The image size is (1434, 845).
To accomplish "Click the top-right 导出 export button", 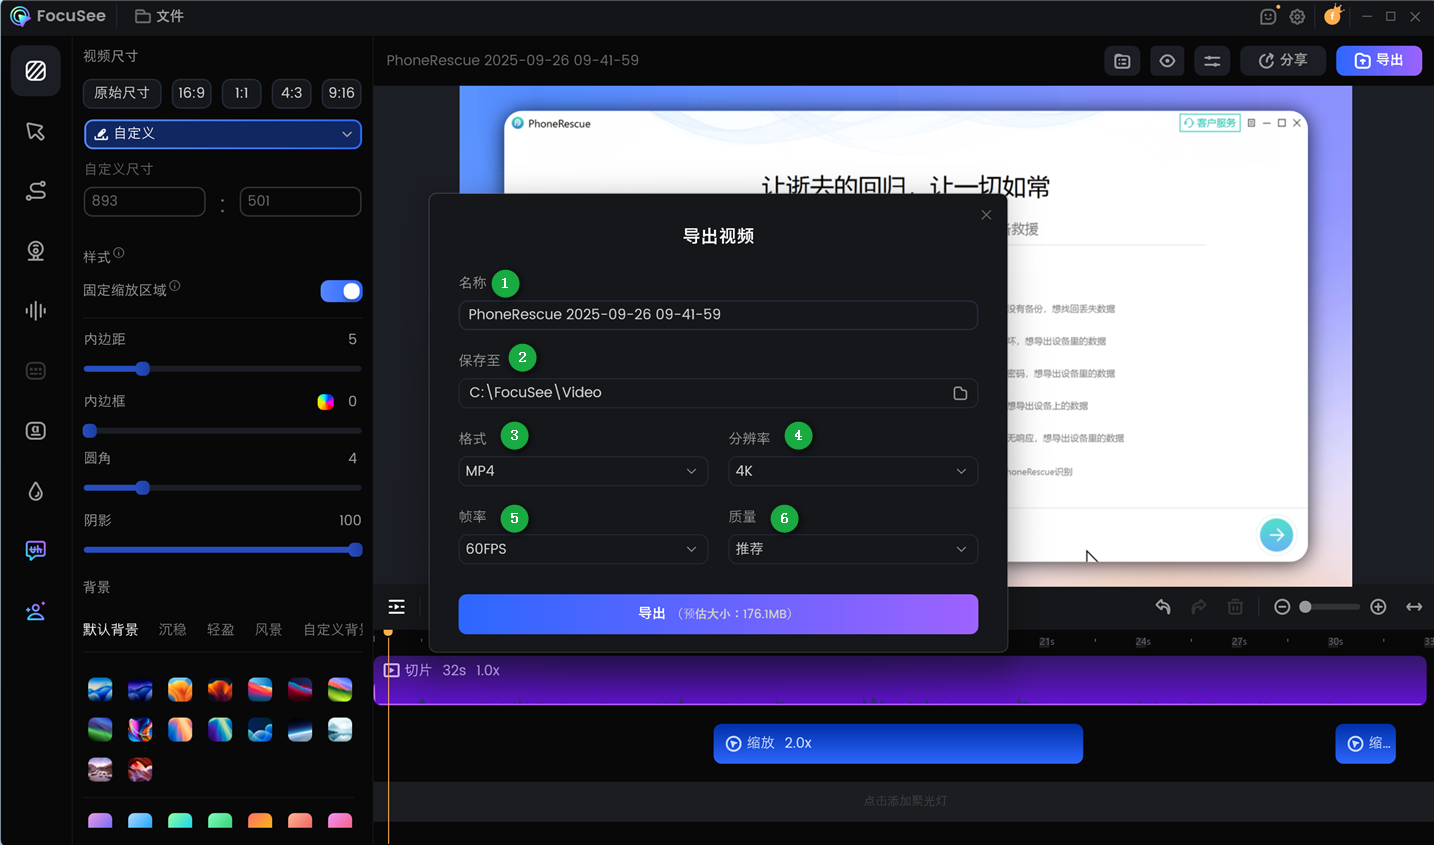I will point(1379,61).
